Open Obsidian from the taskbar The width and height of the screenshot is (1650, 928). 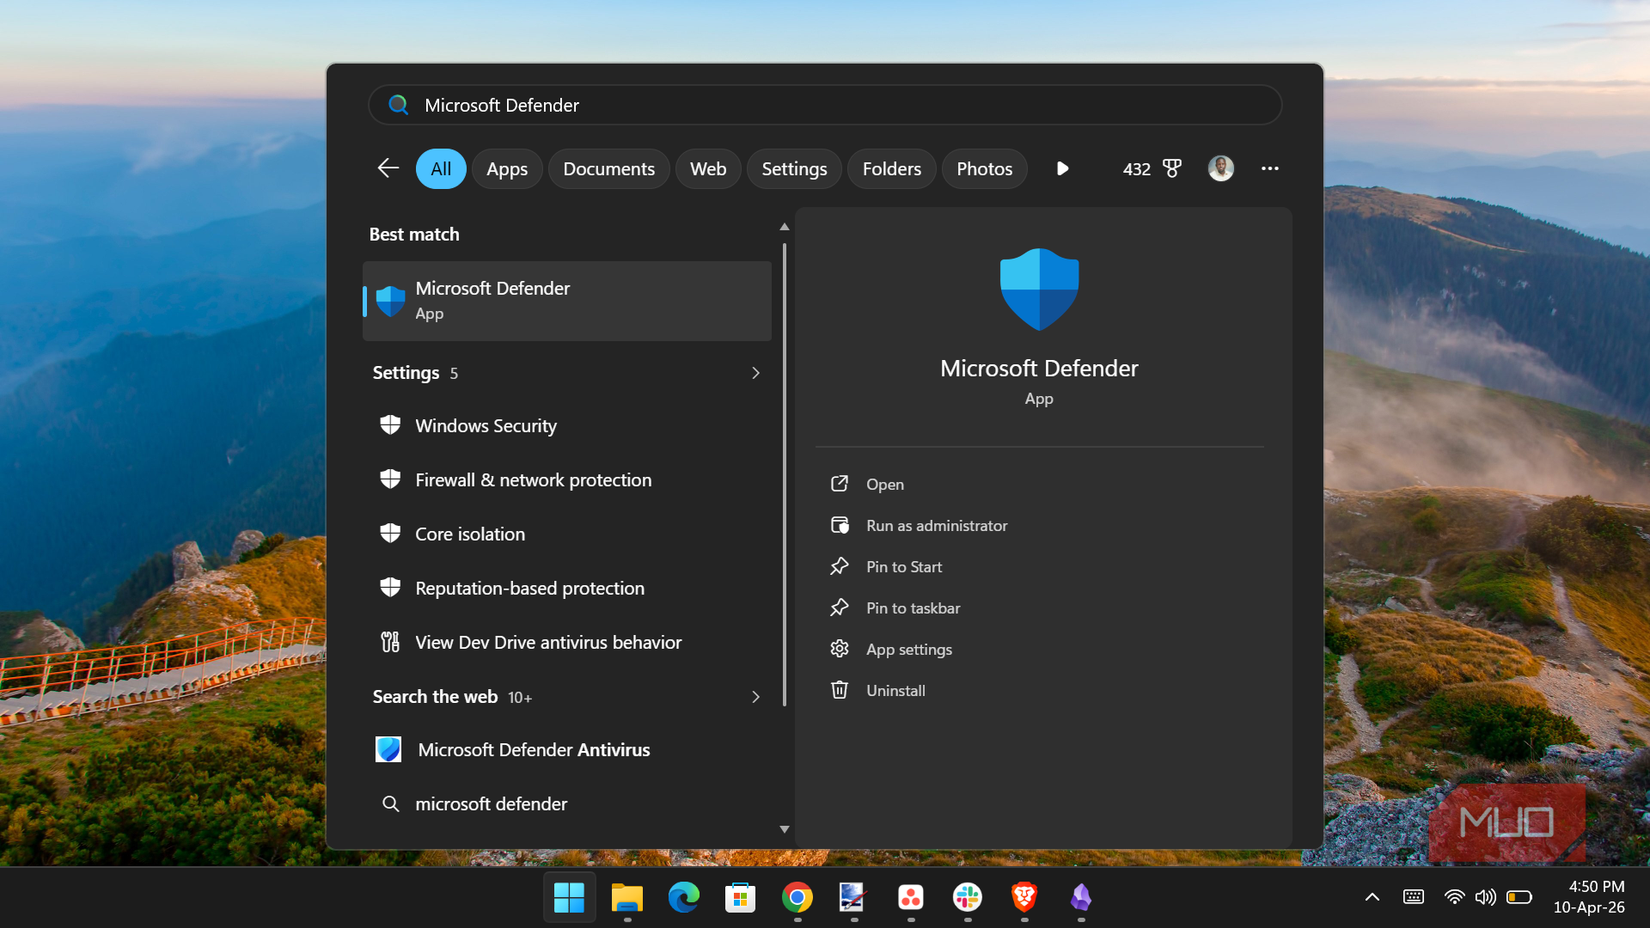(1080, 898)
